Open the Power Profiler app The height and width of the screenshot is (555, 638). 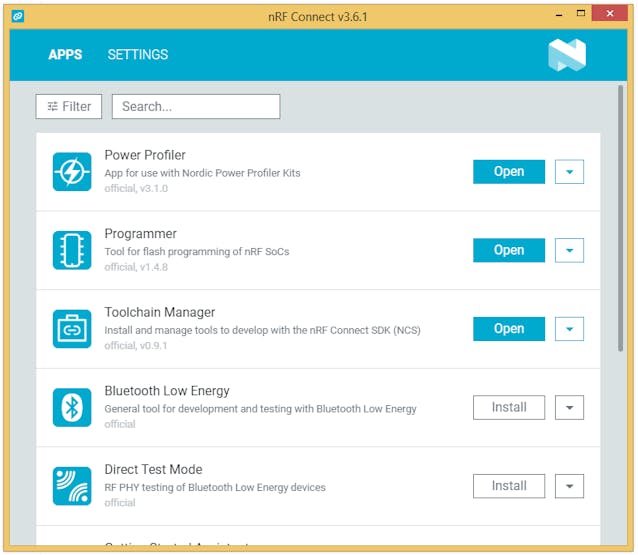click(509, 171)
